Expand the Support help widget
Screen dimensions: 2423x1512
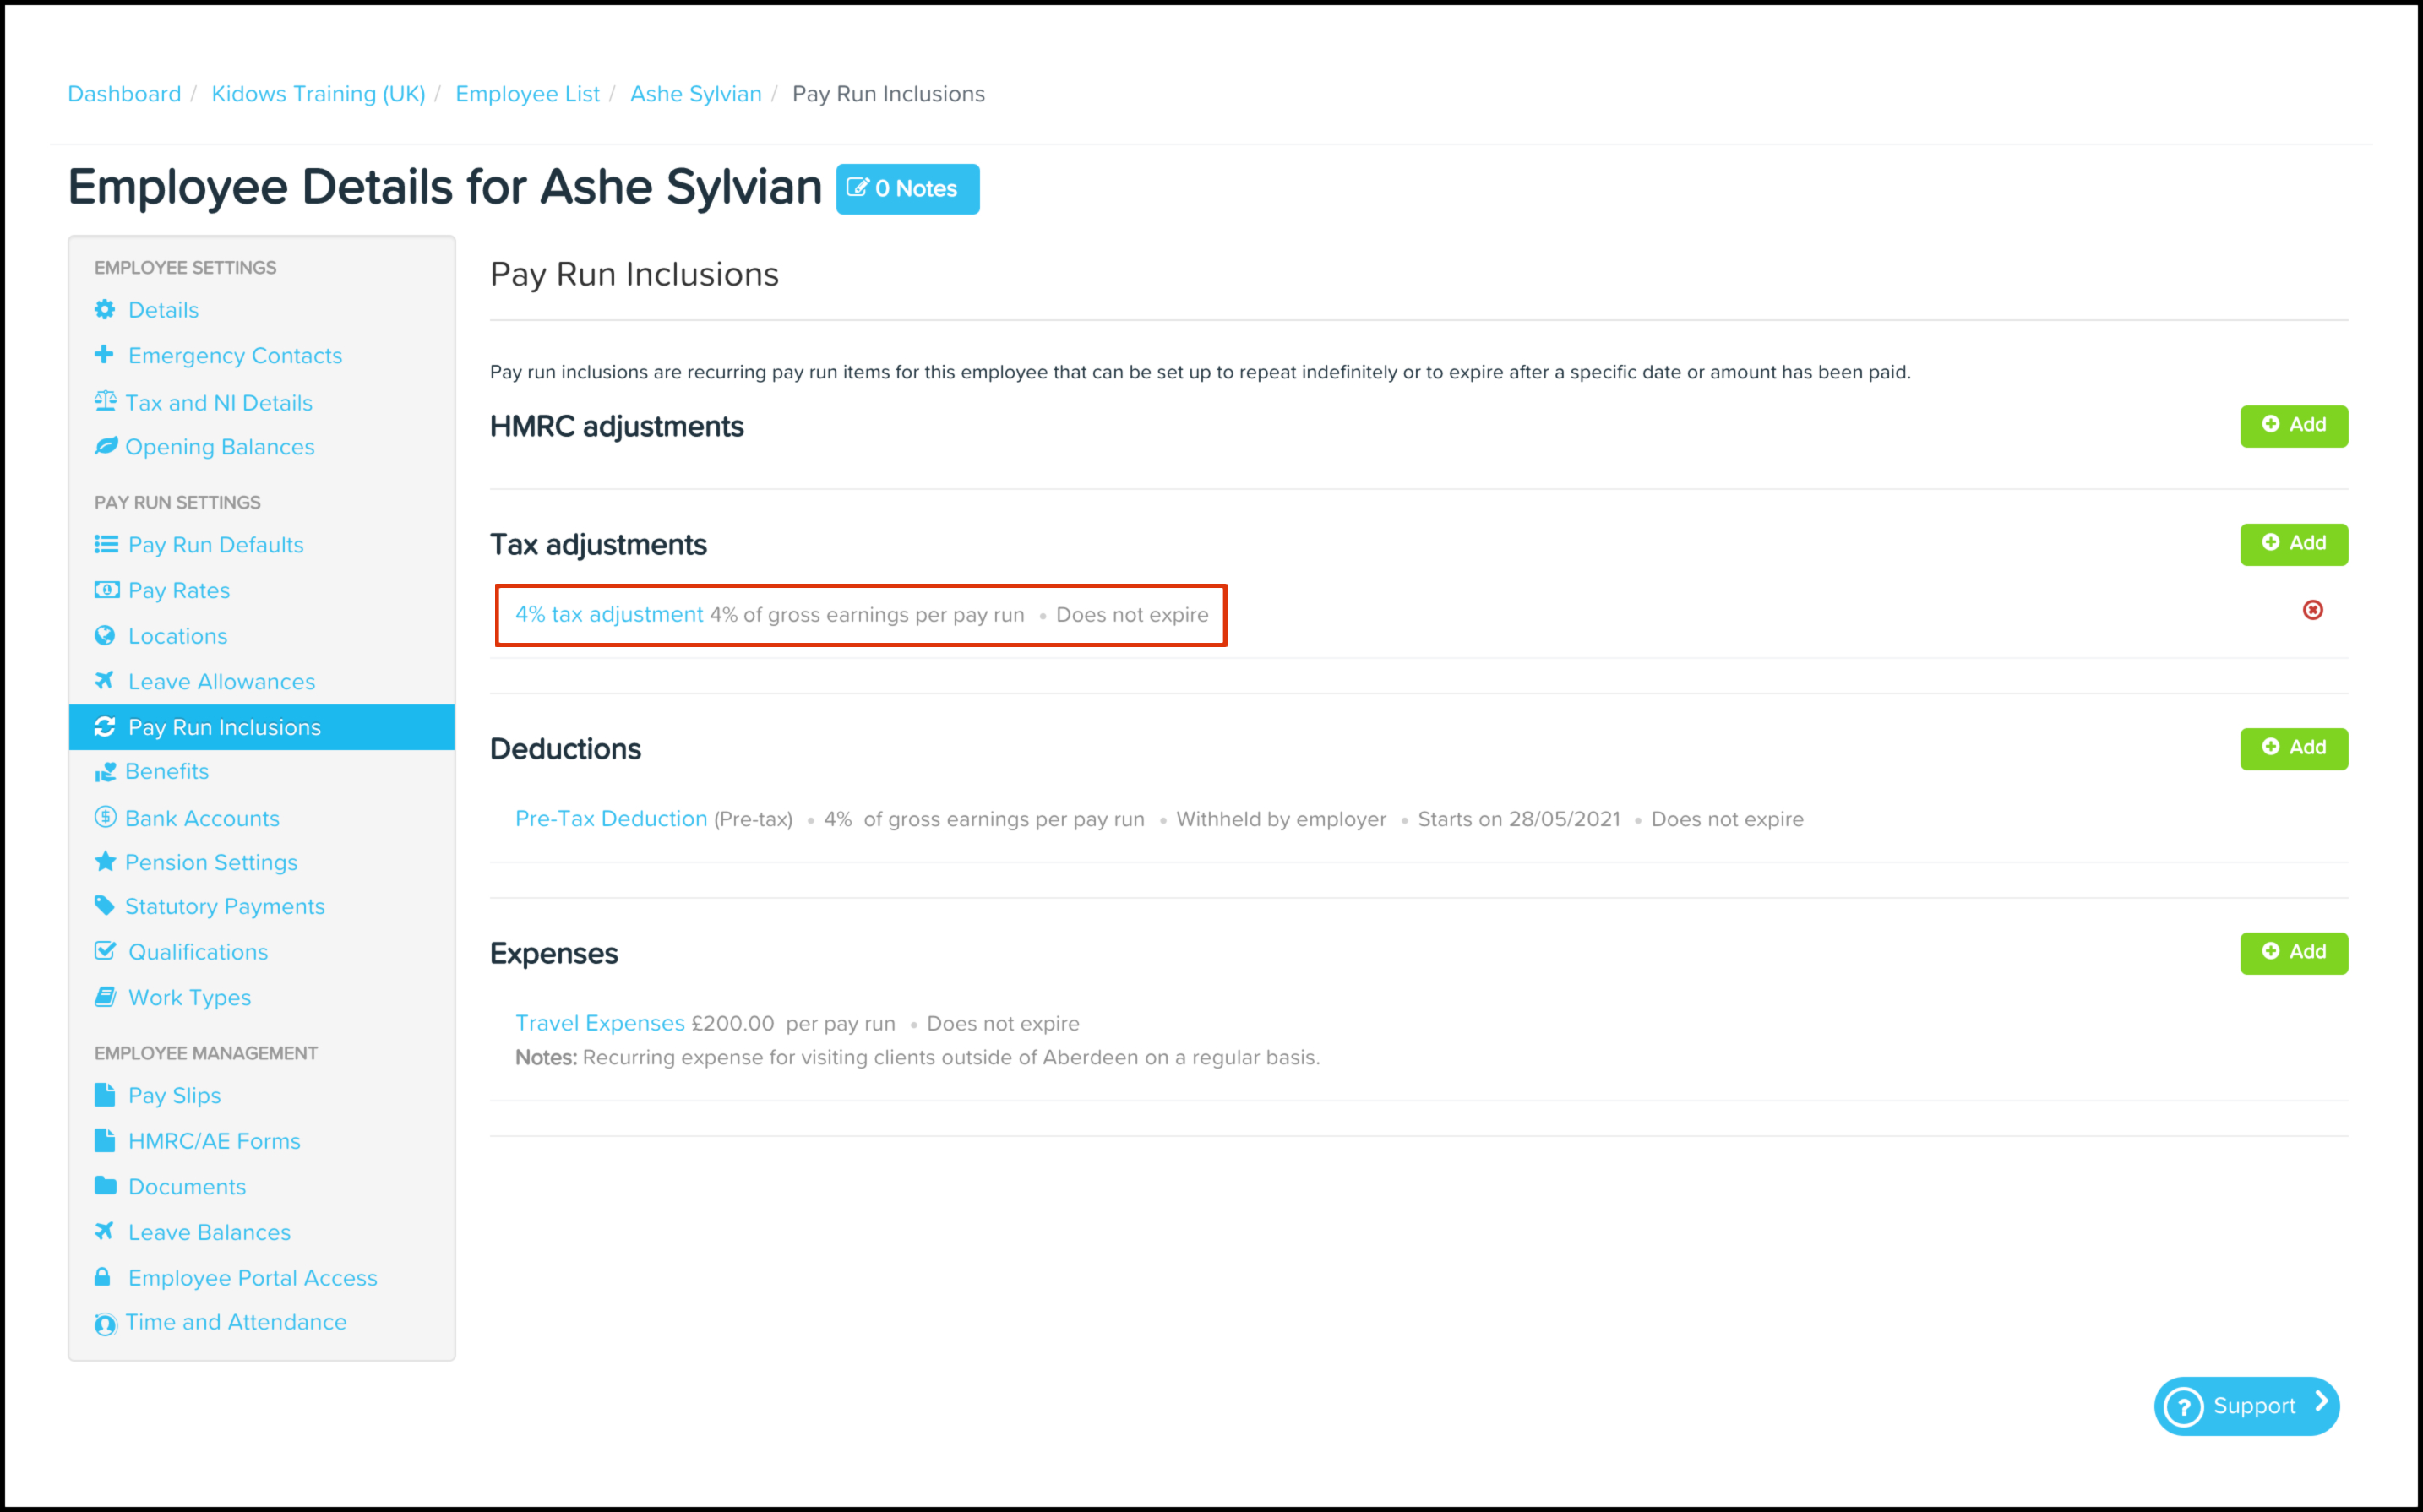click(x=2246, y=1406)
